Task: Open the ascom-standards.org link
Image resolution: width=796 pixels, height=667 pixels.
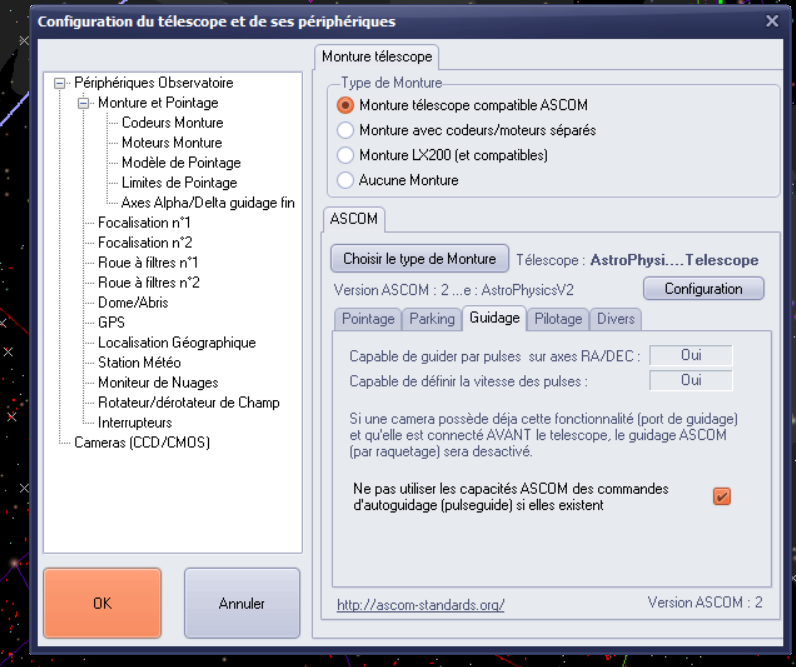Action: pyautogui.click(x=420, y=605)
